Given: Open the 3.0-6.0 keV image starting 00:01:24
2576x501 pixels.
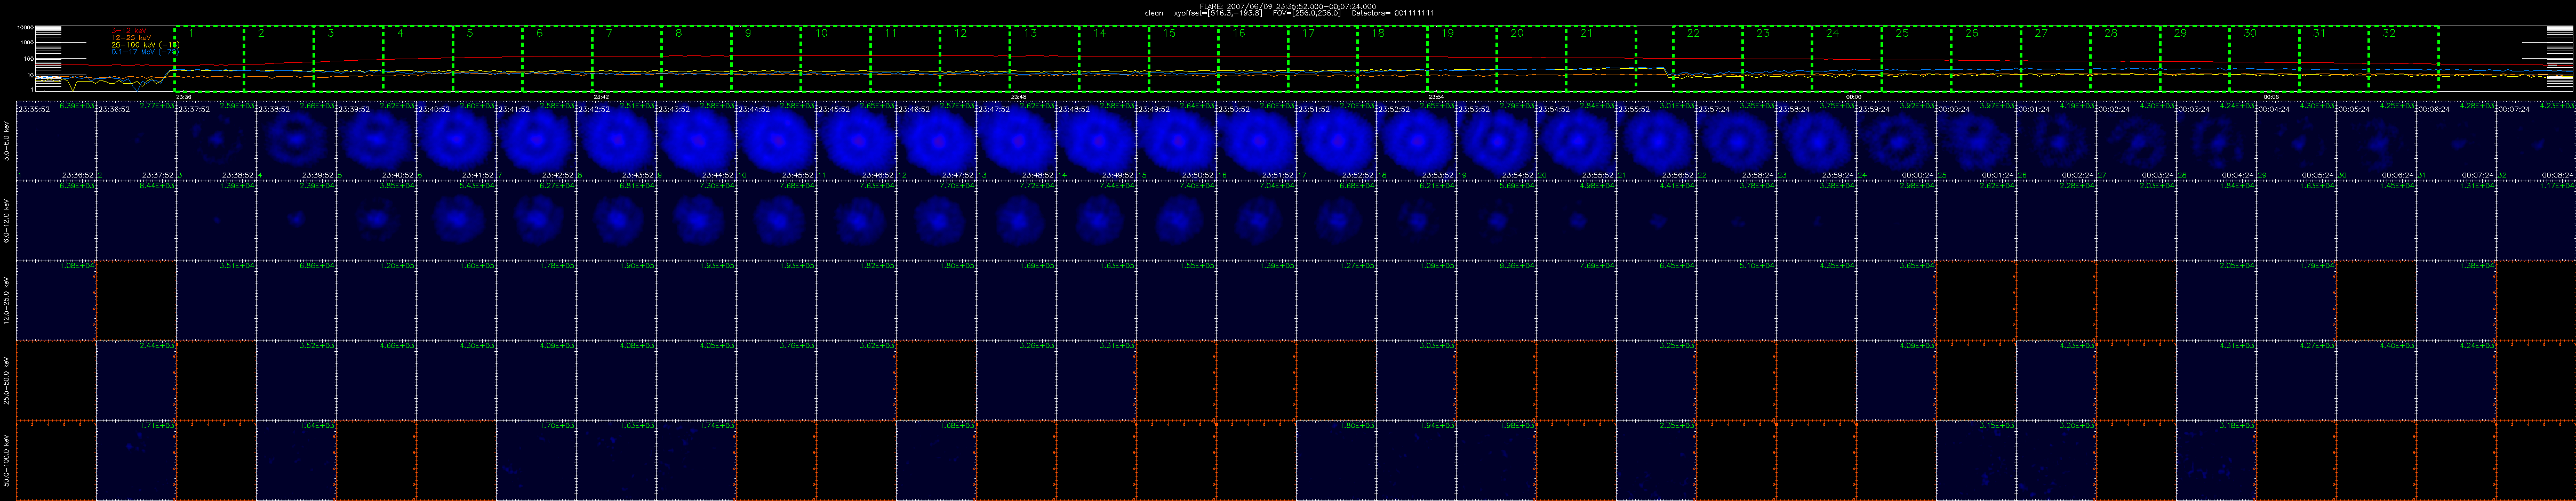Looking at the screenshot, I should (x=2056, y=141).
